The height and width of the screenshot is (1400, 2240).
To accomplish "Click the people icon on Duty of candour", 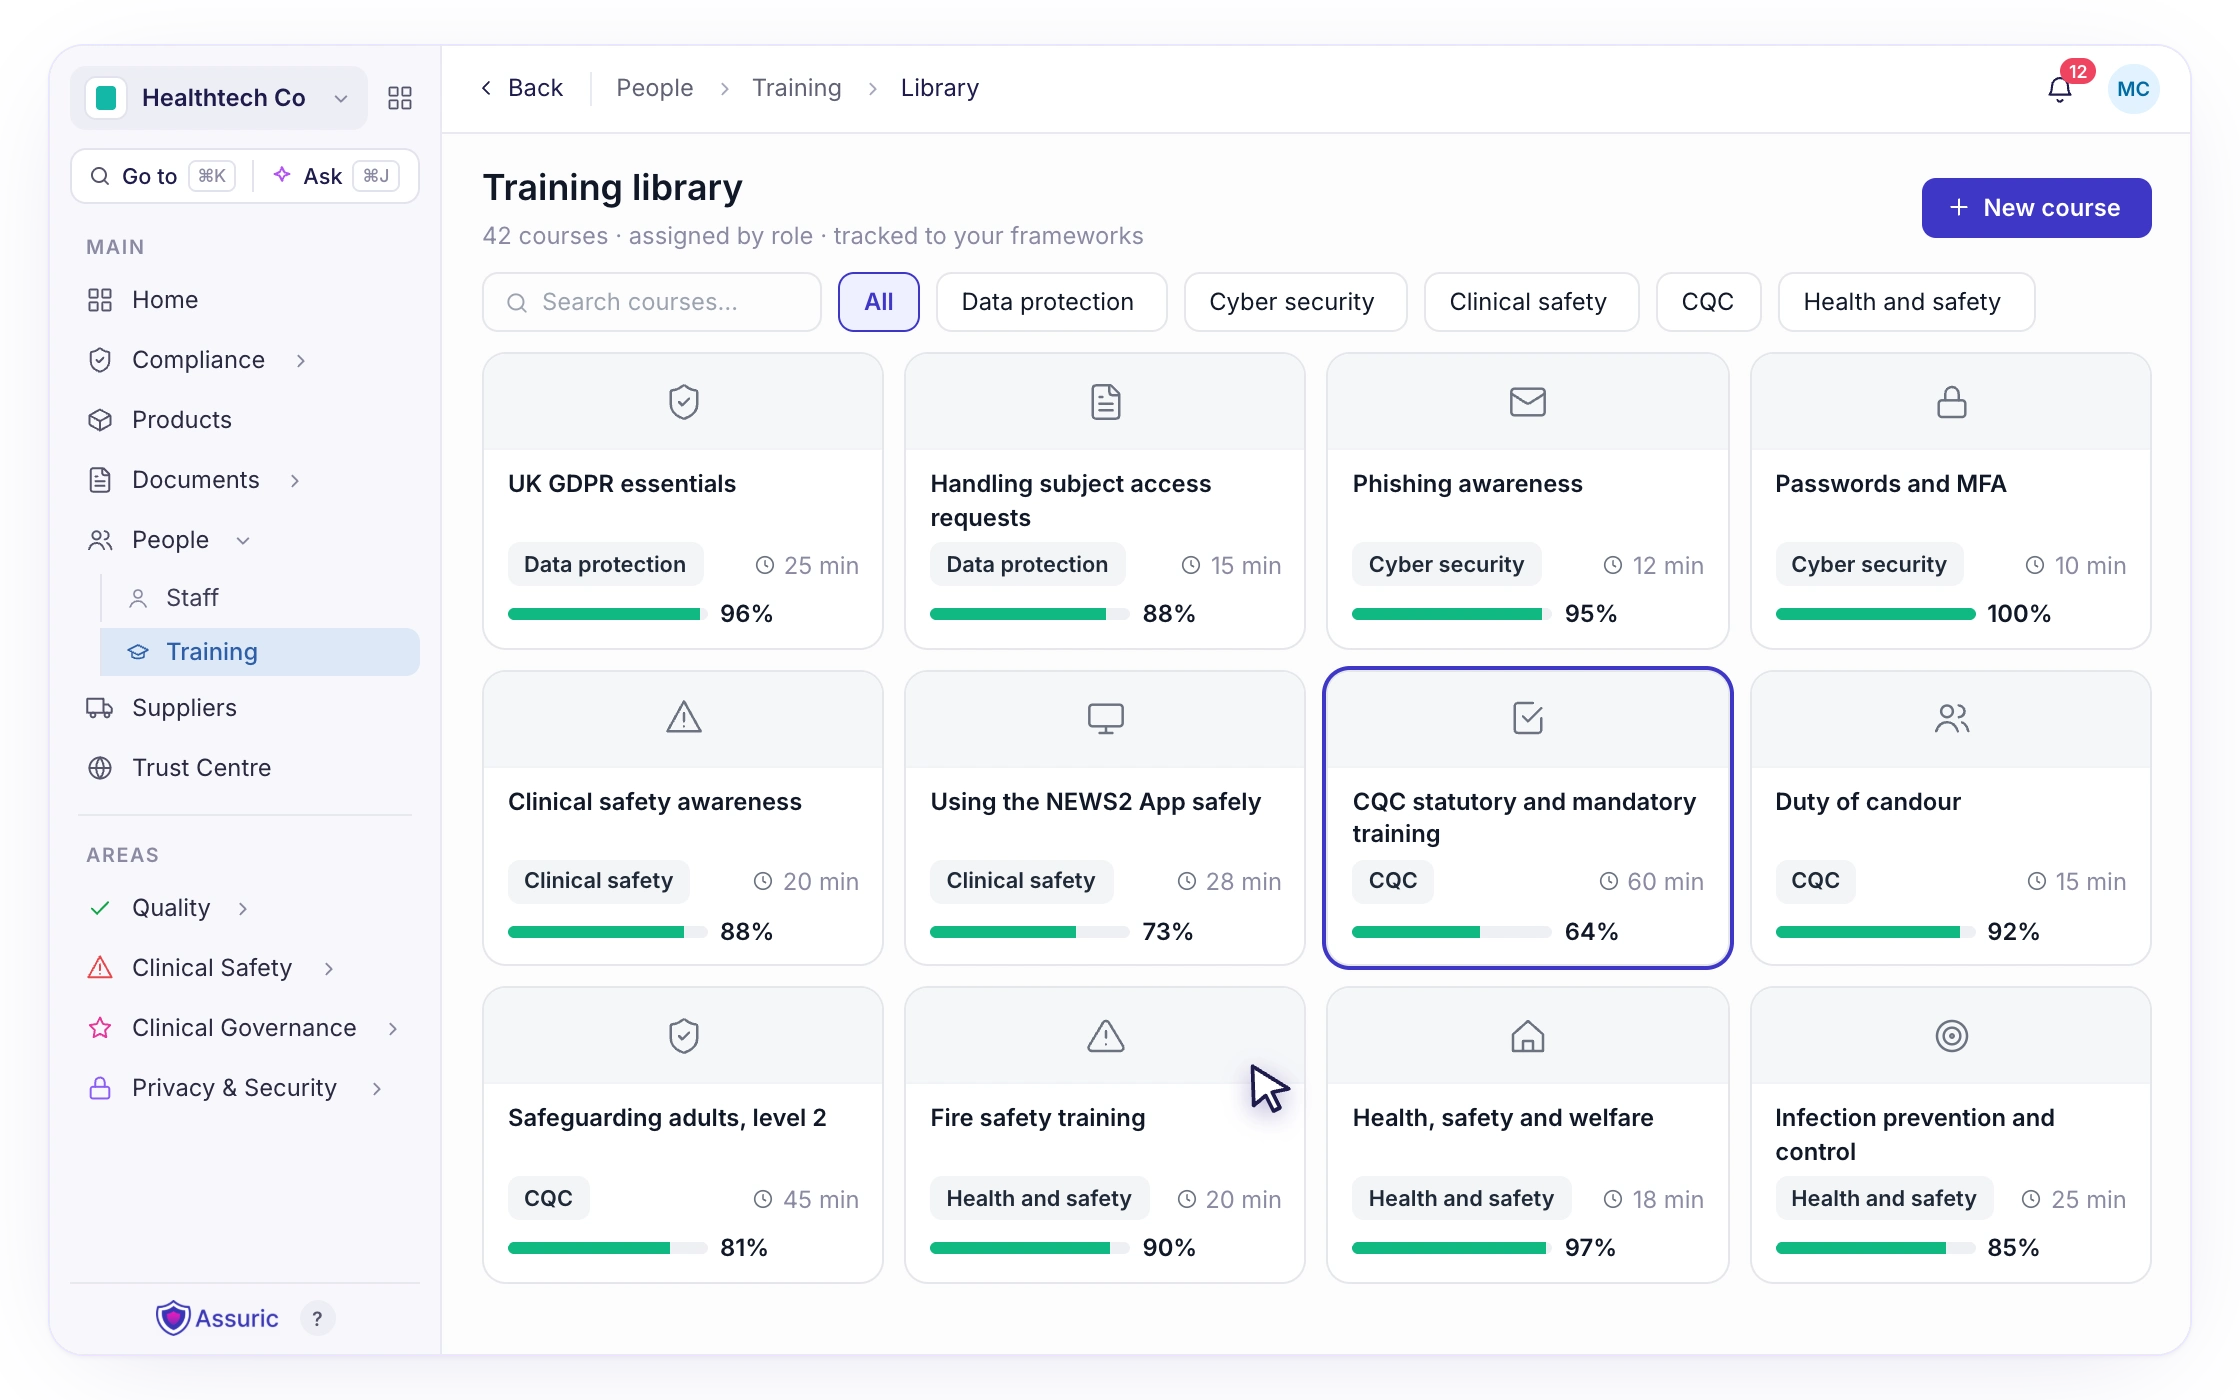I will [1951, 718].
